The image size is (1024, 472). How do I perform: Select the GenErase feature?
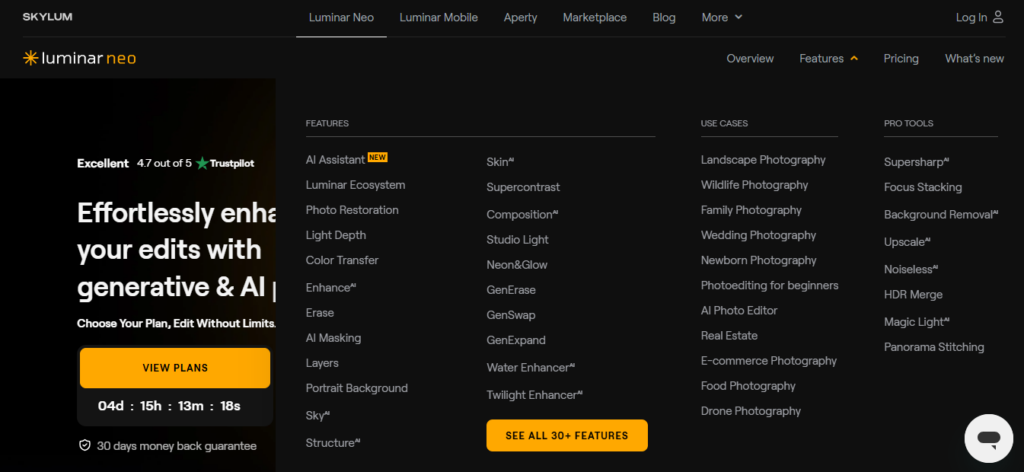511,290
